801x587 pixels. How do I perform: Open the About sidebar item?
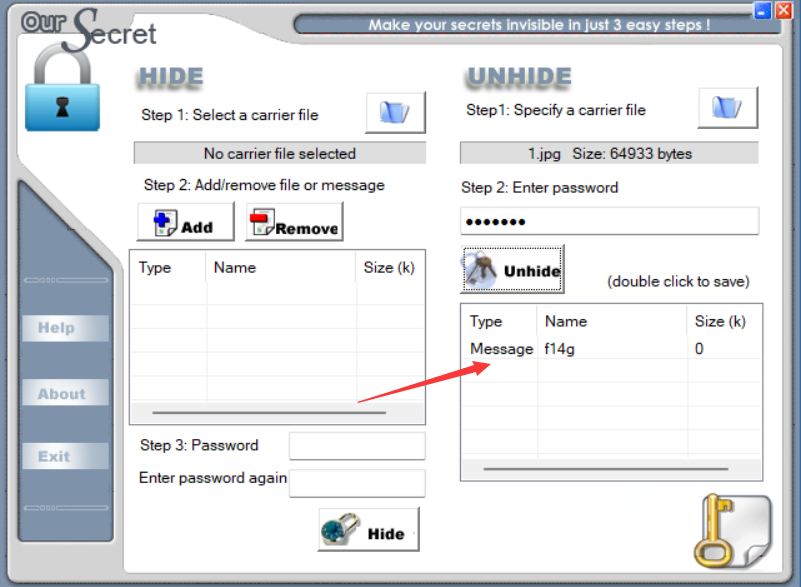coord(65,393)
